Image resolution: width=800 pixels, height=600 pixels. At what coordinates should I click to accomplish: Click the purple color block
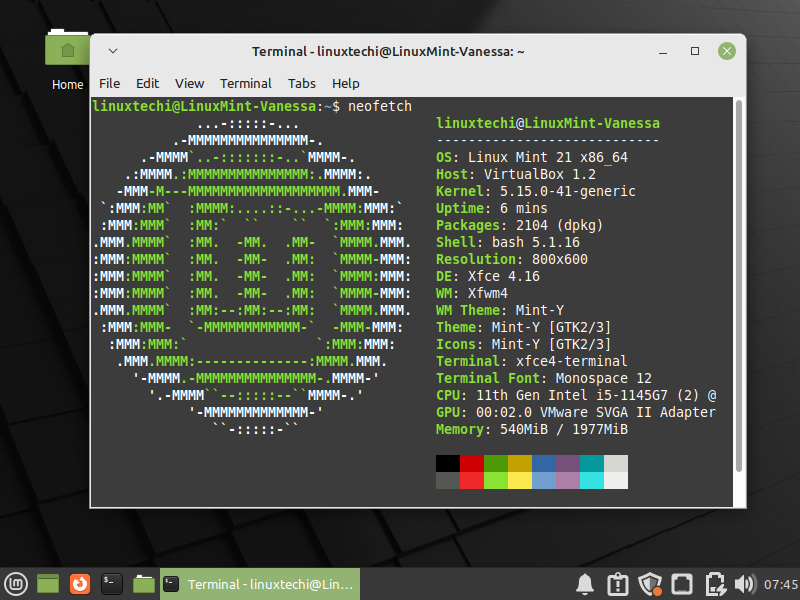pos(568,463)
